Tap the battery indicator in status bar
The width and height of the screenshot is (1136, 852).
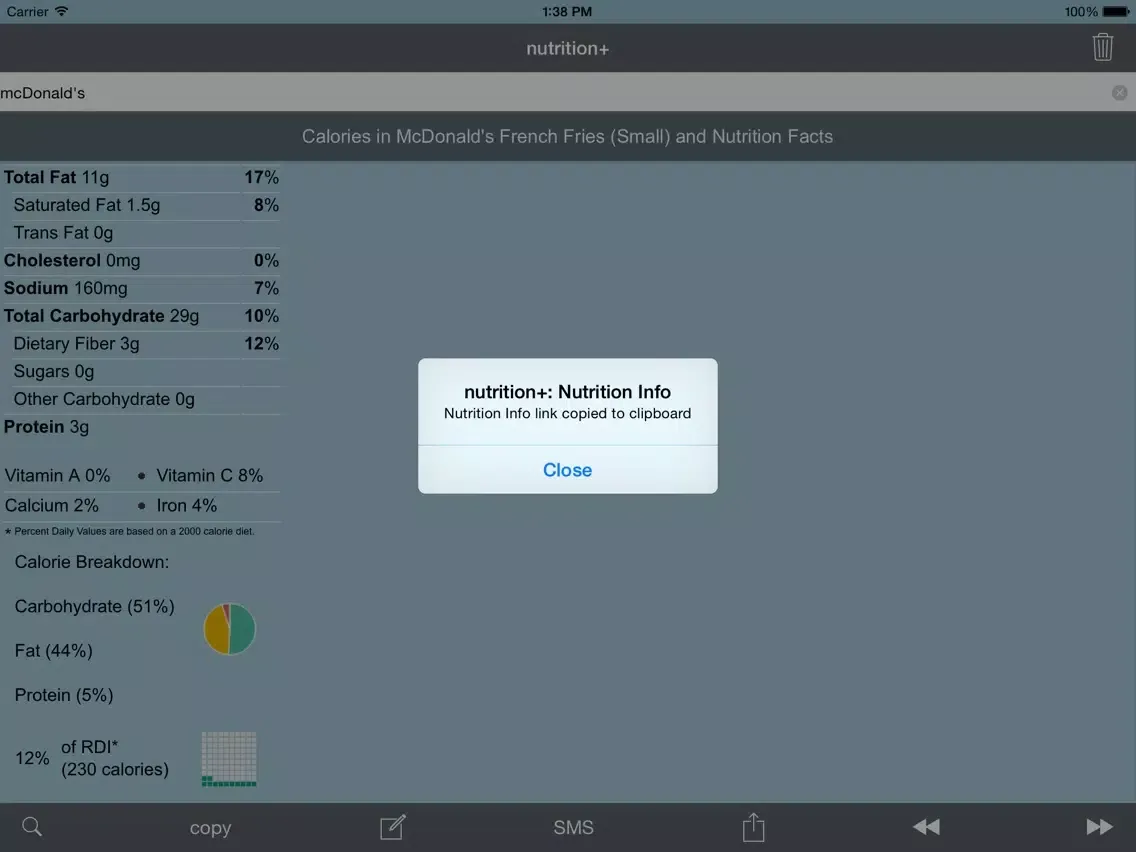click(x=1116, y=12)
